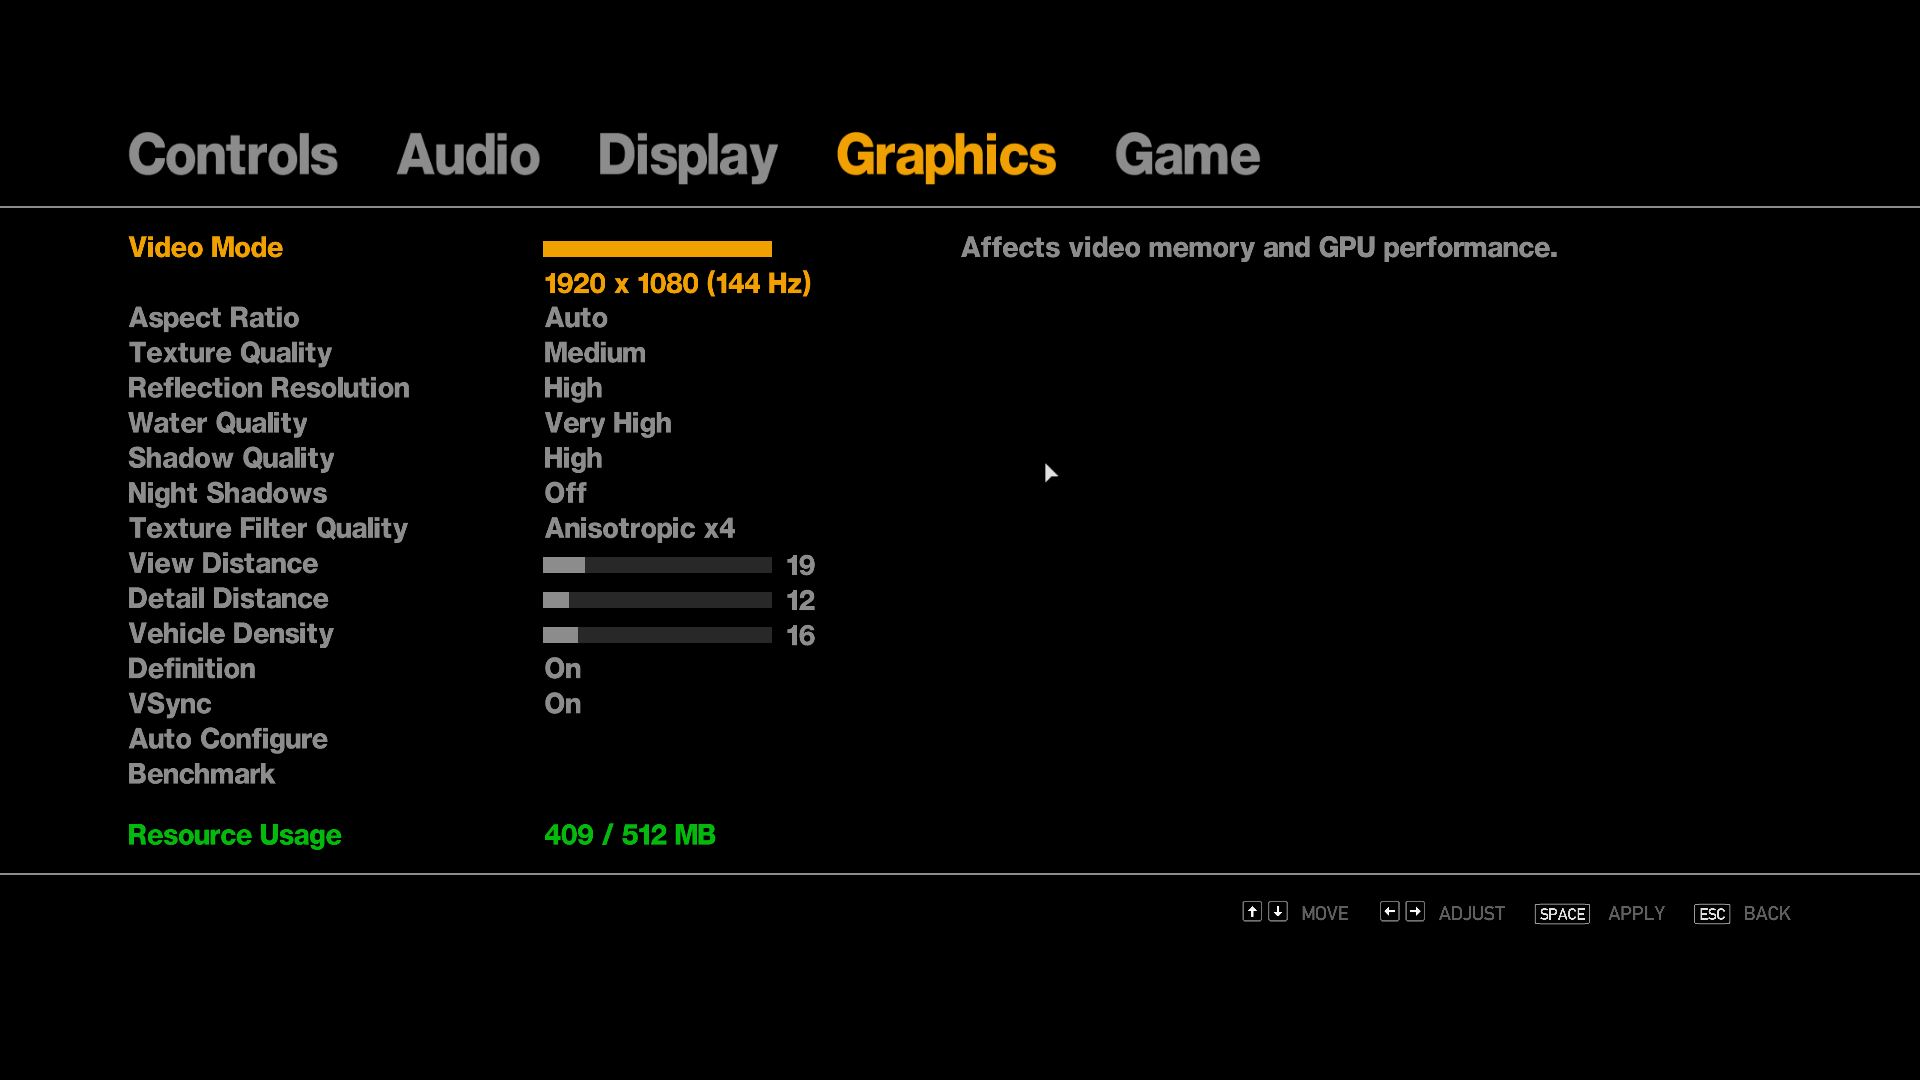Open the Audio tab

click(468, 156)
